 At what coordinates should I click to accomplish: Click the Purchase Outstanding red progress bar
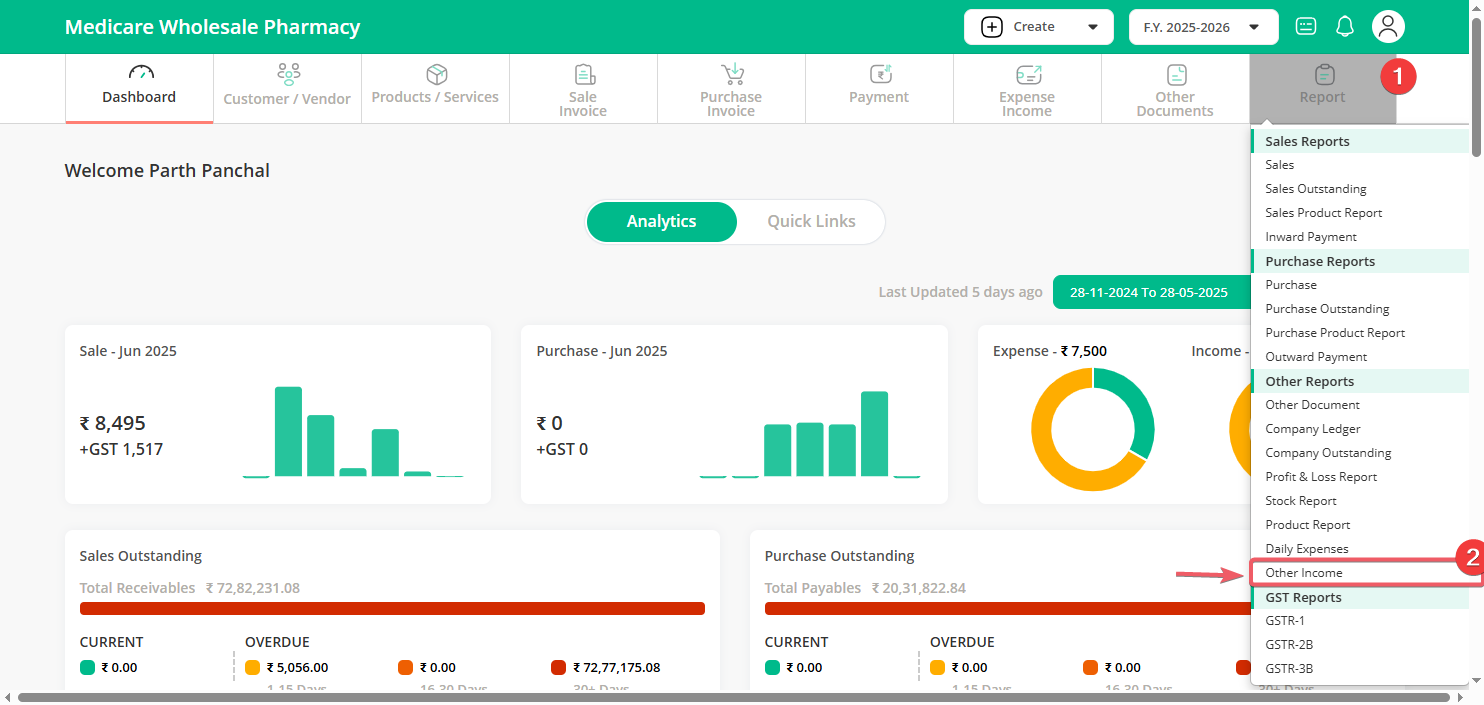(1007, 609)
